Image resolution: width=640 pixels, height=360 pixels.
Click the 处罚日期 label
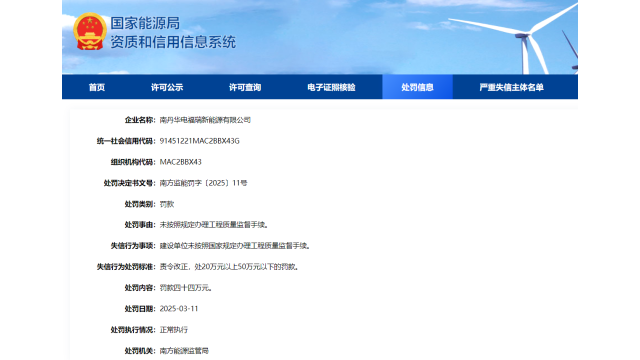(x=140, y=309)
